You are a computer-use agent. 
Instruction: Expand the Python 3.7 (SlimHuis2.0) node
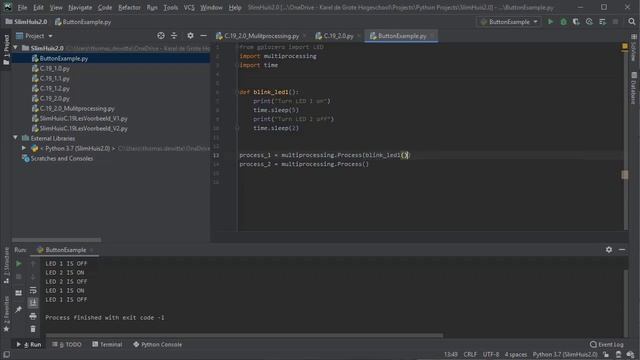[24, 148]
